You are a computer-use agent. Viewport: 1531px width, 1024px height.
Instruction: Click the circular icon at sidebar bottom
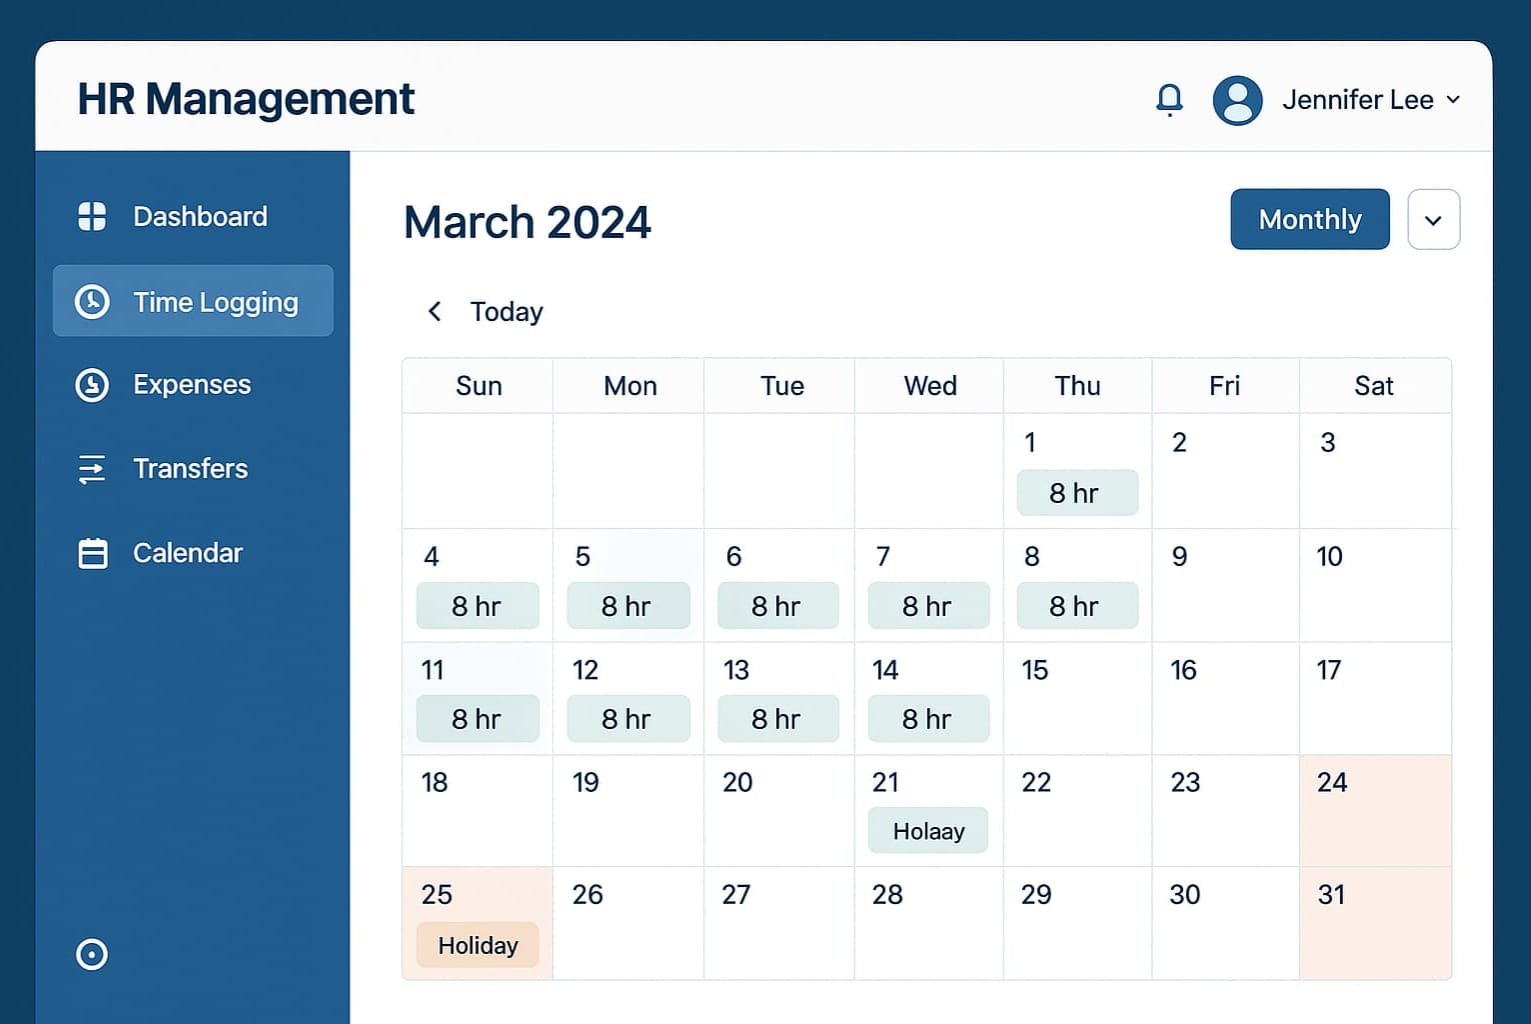92,954
